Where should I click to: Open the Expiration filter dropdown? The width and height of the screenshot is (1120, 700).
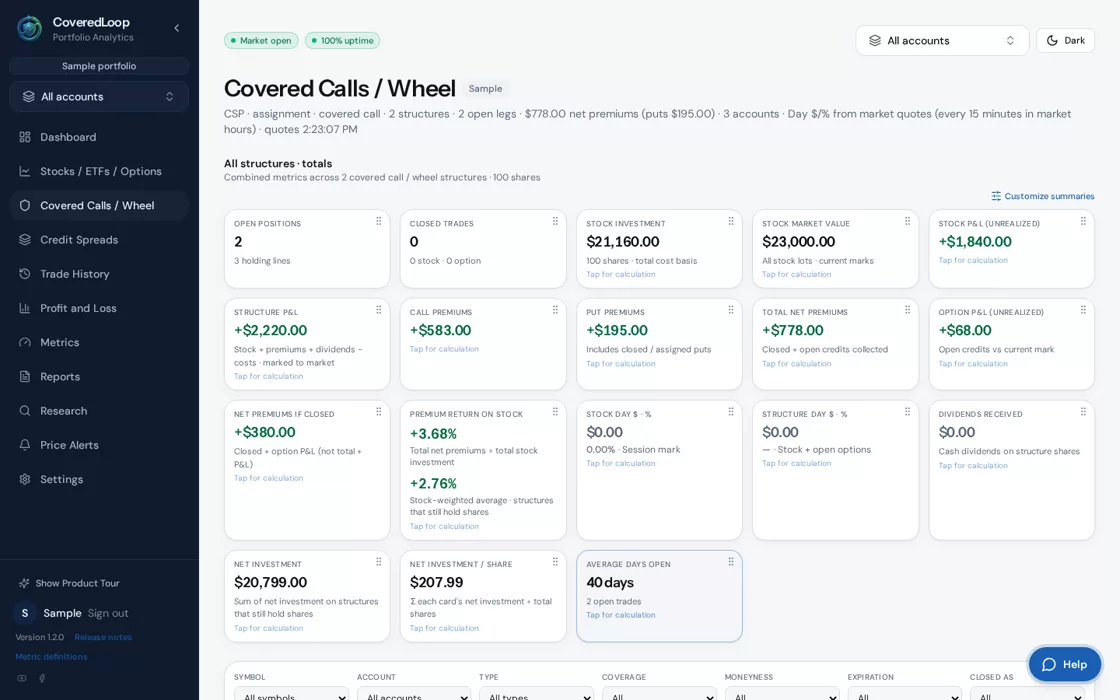(904, 695)
